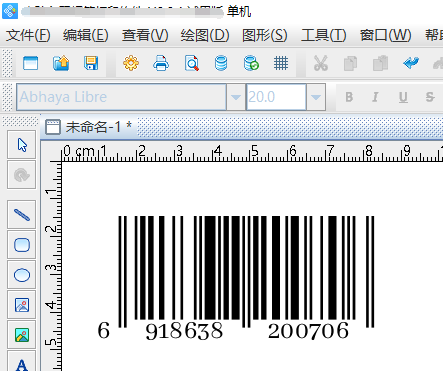The width and height of the screenshot is (443, 371).
Task: Open the database settings icon
Action: point(221,63)
